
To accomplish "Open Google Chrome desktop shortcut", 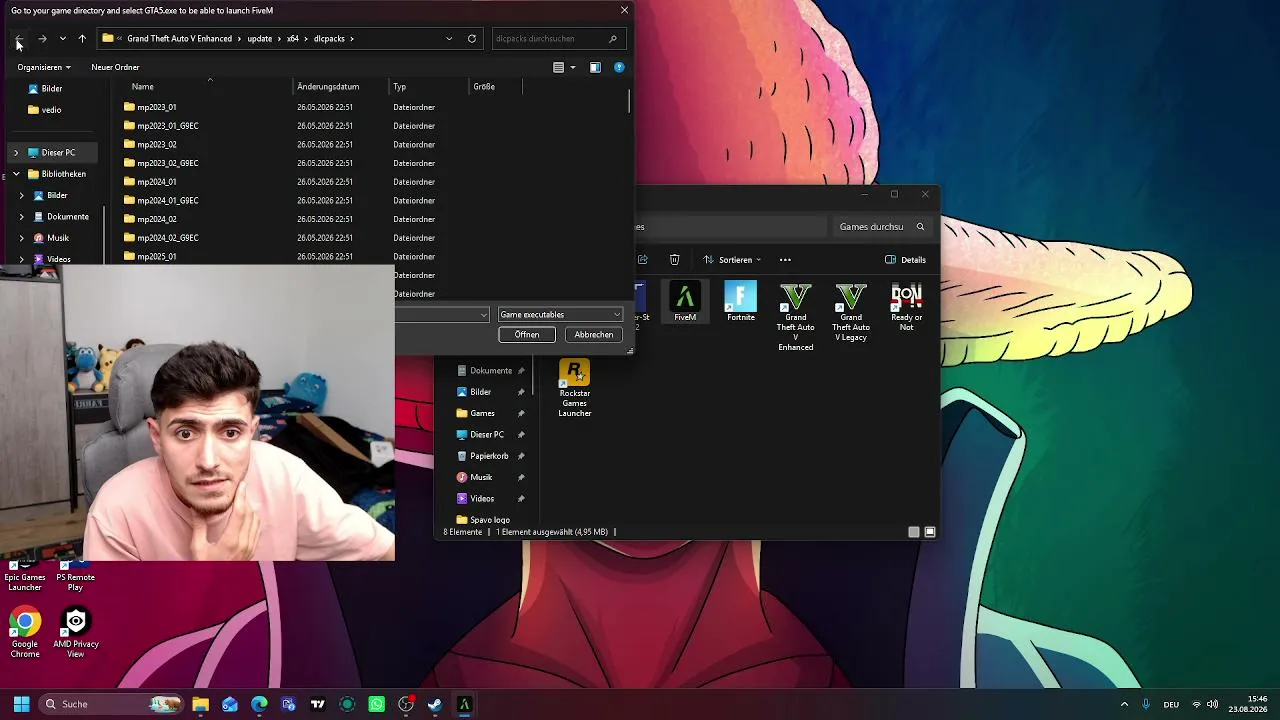I will pos(25,633).
